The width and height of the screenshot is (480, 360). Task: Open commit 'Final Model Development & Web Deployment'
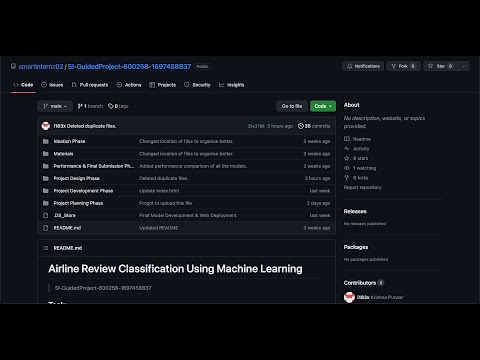tap(188, 215)
